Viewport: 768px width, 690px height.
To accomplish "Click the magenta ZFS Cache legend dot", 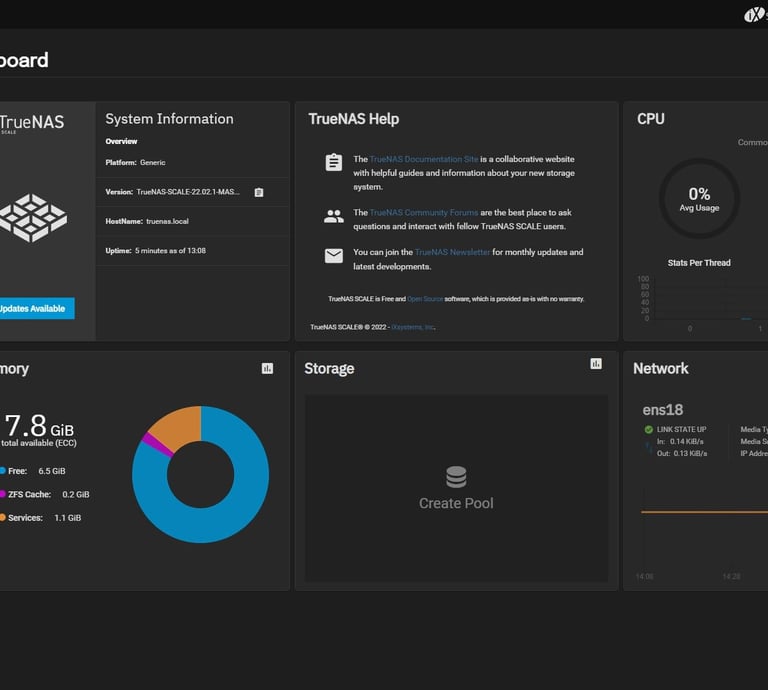I will pyautogui.click(x=2, y=494).
